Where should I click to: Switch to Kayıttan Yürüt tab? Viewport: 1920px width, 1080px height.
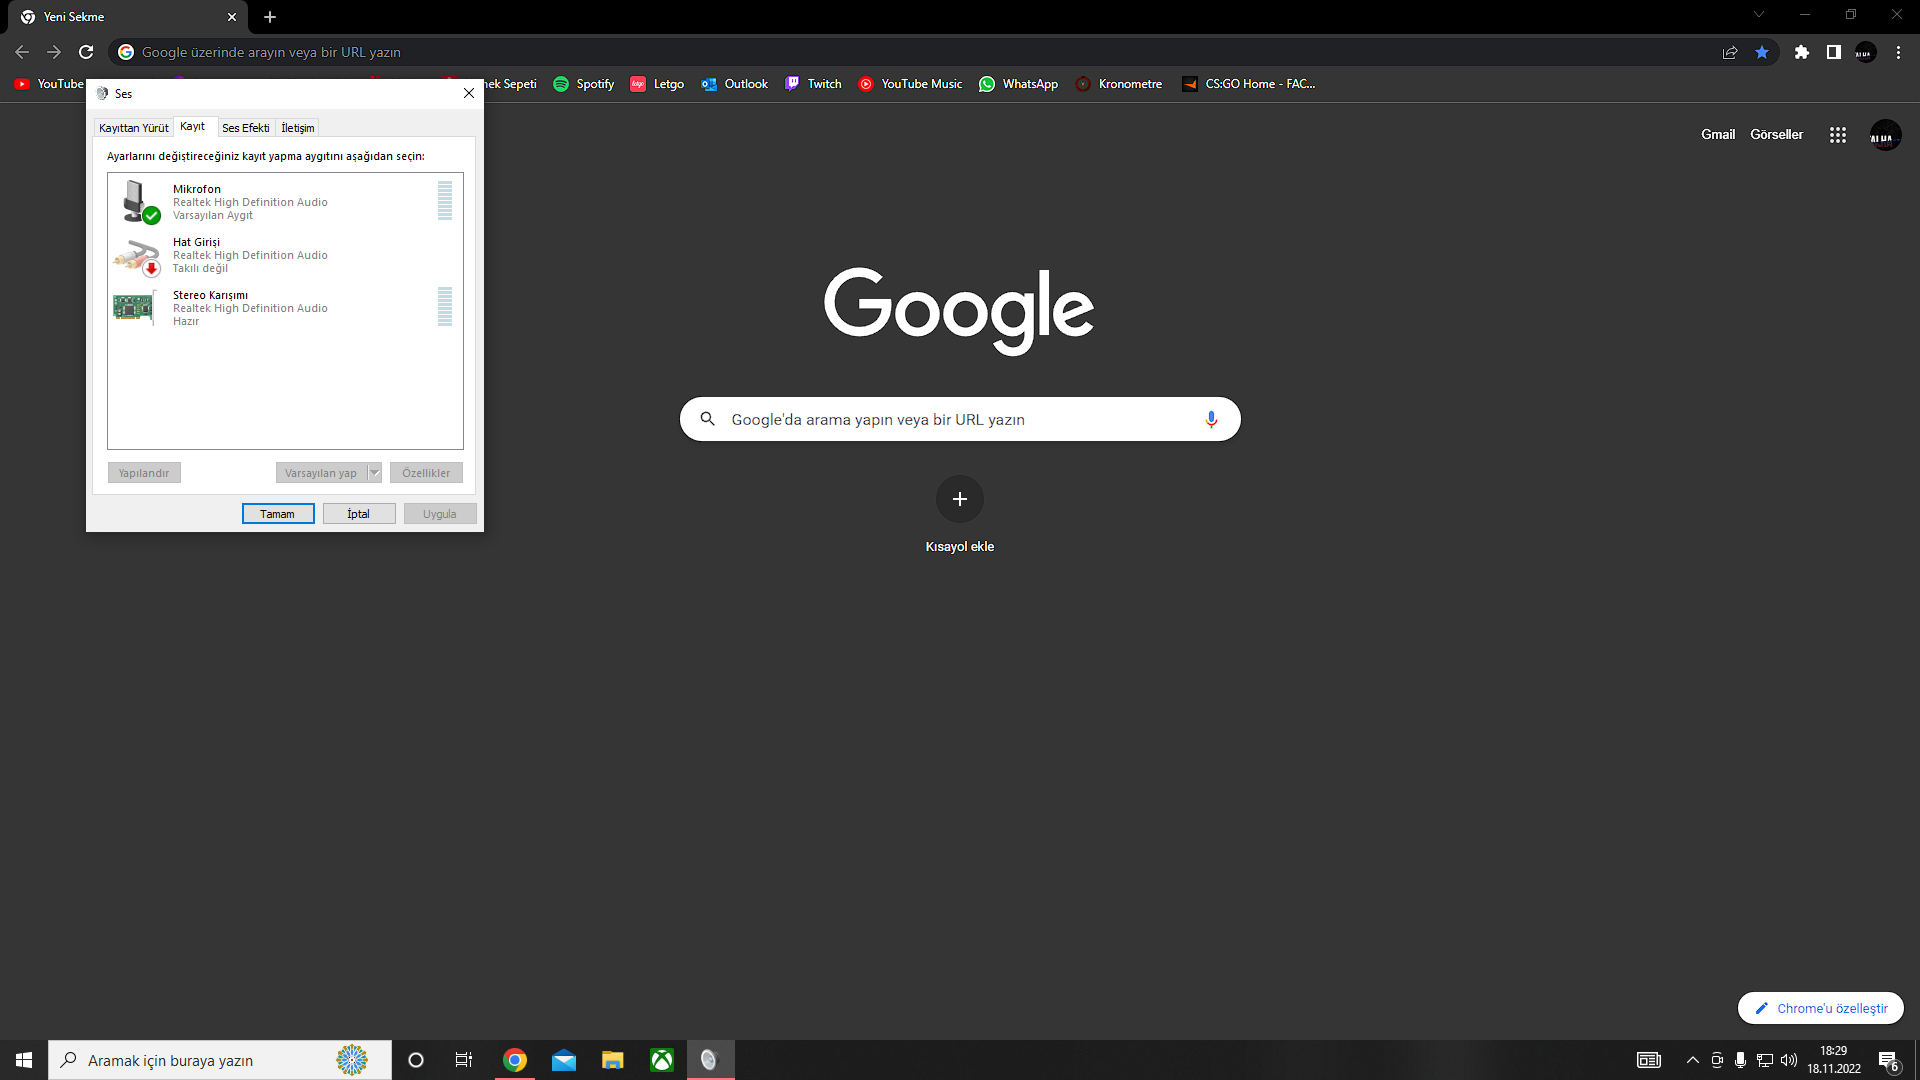pos(134,128)
